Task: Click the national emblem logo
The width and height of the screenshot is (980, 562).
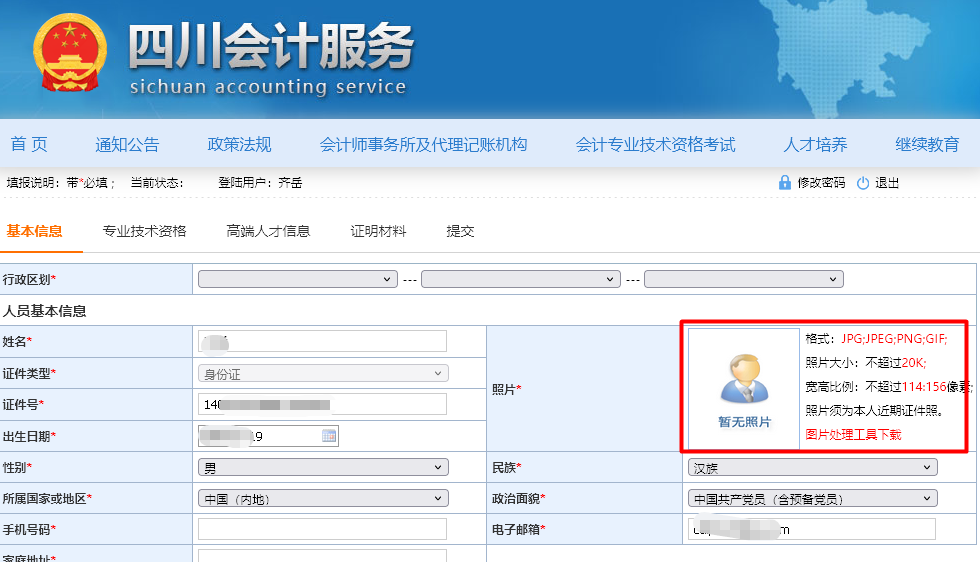Action: pos(69,53)
